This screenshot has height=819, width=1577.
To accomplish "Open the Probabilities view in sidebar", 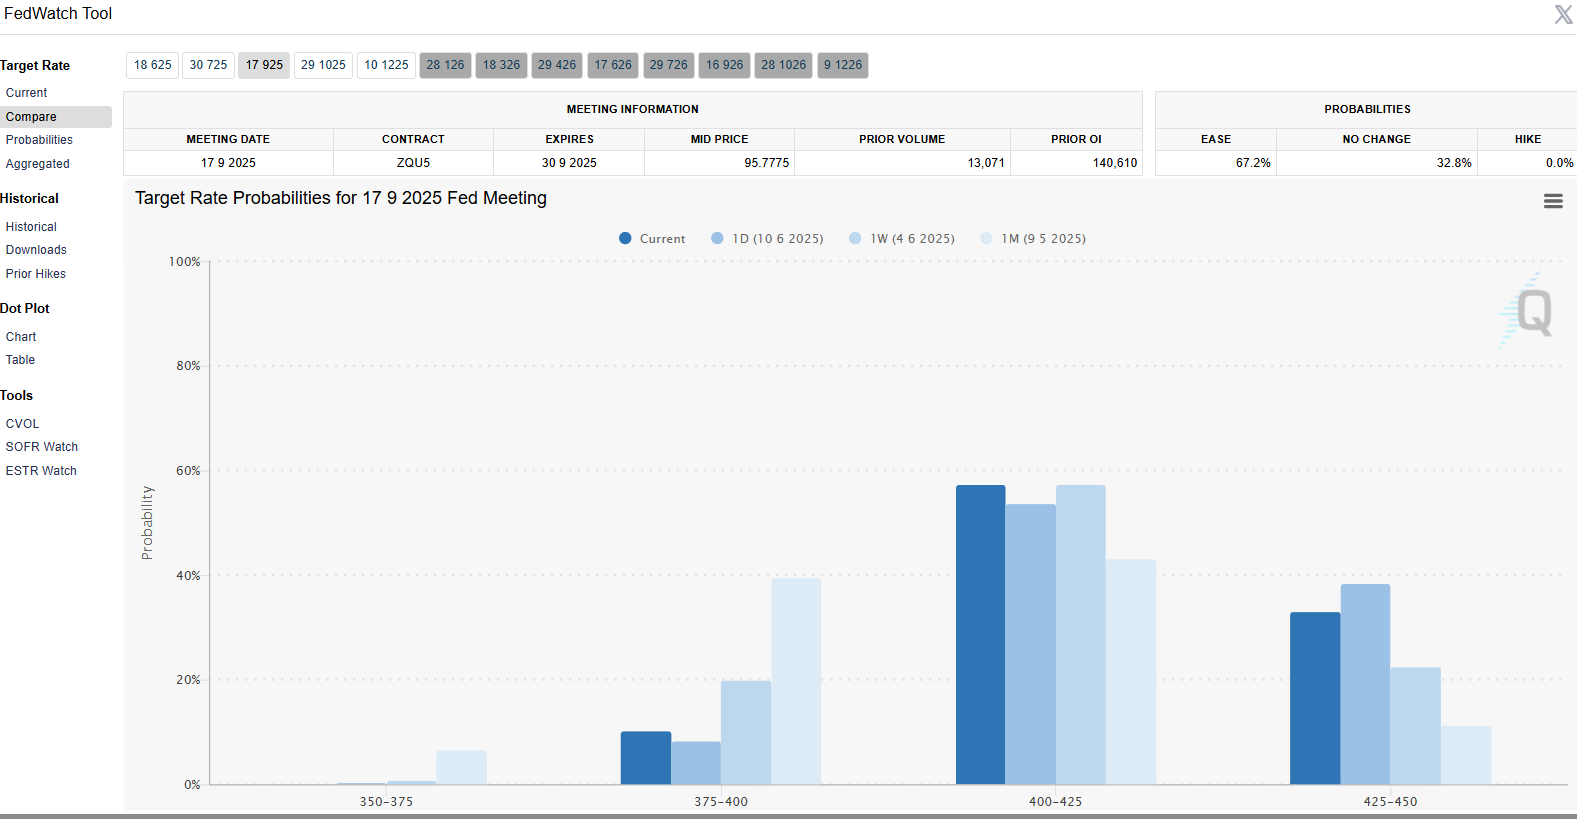I will [39, 140].
